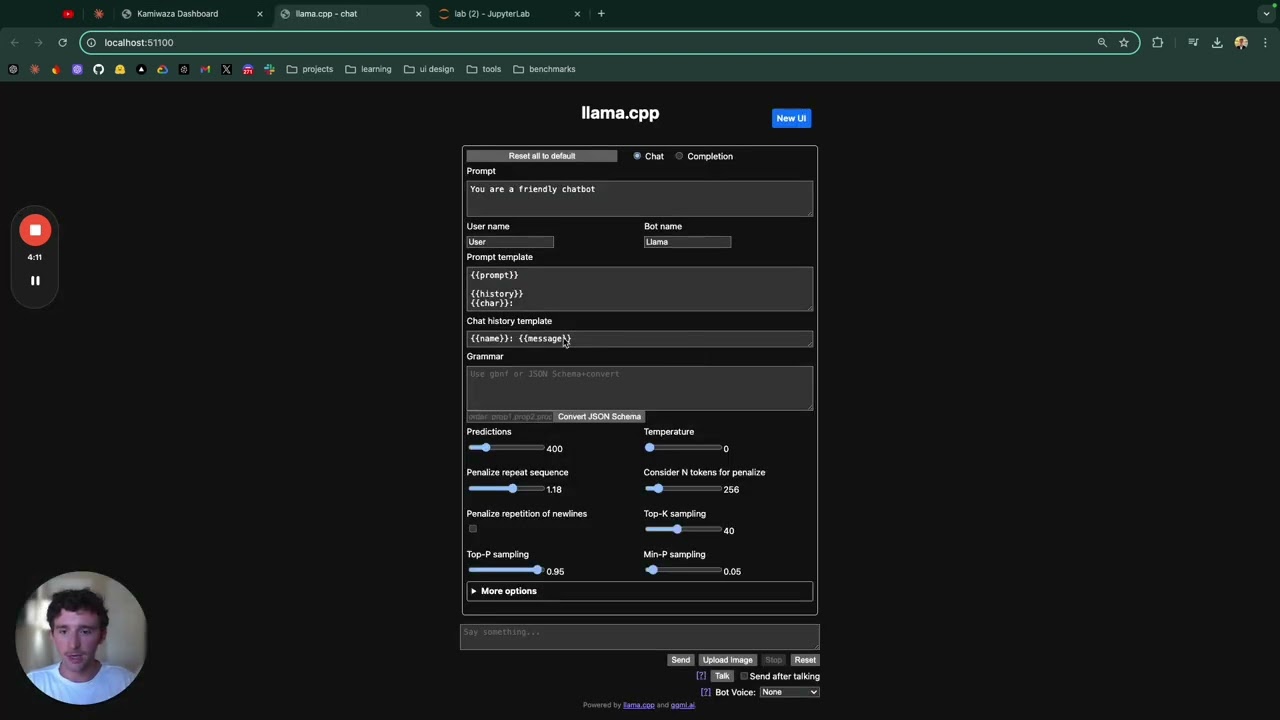
Task: Enable the Send after talking checkbox
Action: coord(744,676)
